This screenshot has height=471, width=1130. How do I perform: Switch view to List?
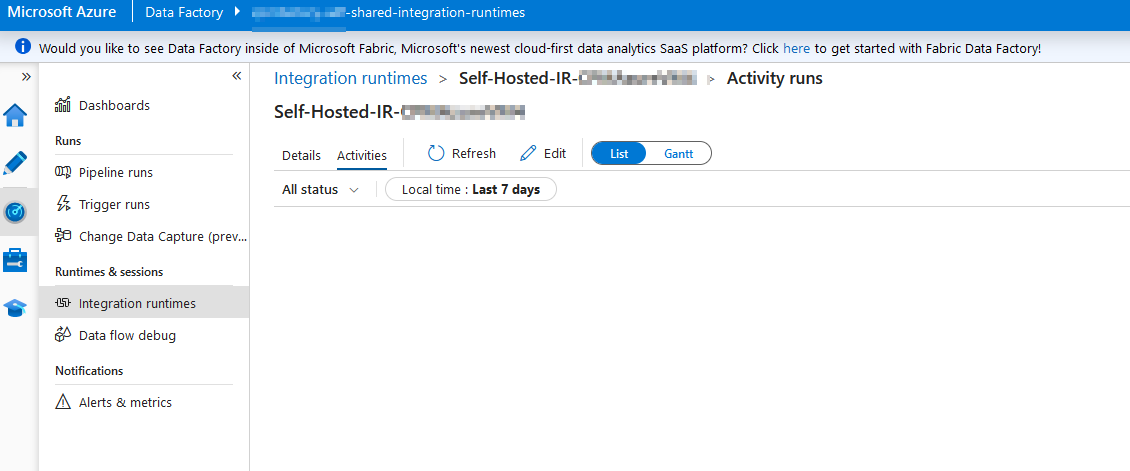tap(619, 153)
